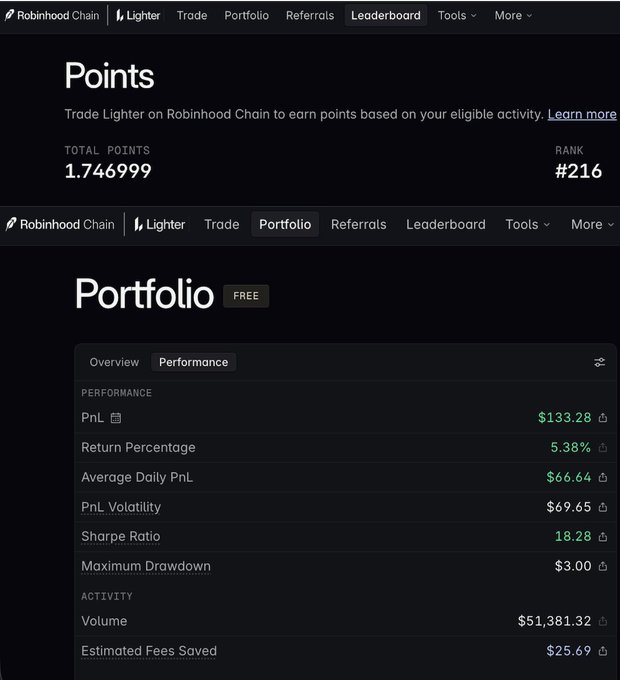620x680 pixels.
Task: Open Referrals in the Leaderboard header nav
Action: pos(310,16)
